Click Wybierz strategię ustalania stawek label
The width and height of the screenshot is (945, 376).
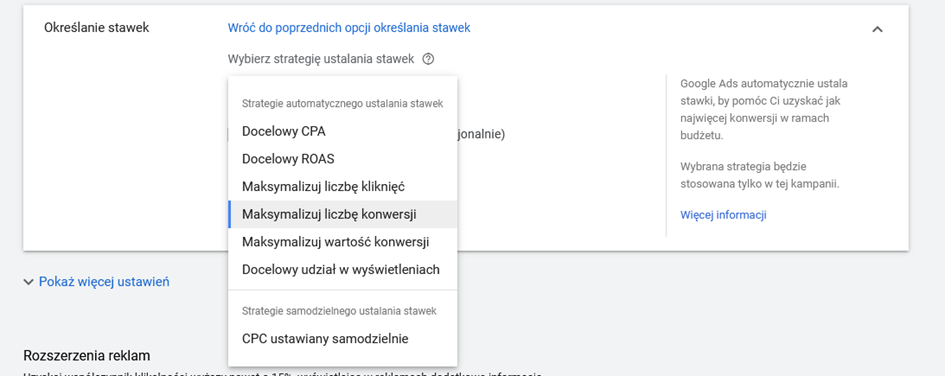click(x=321, y=59)
